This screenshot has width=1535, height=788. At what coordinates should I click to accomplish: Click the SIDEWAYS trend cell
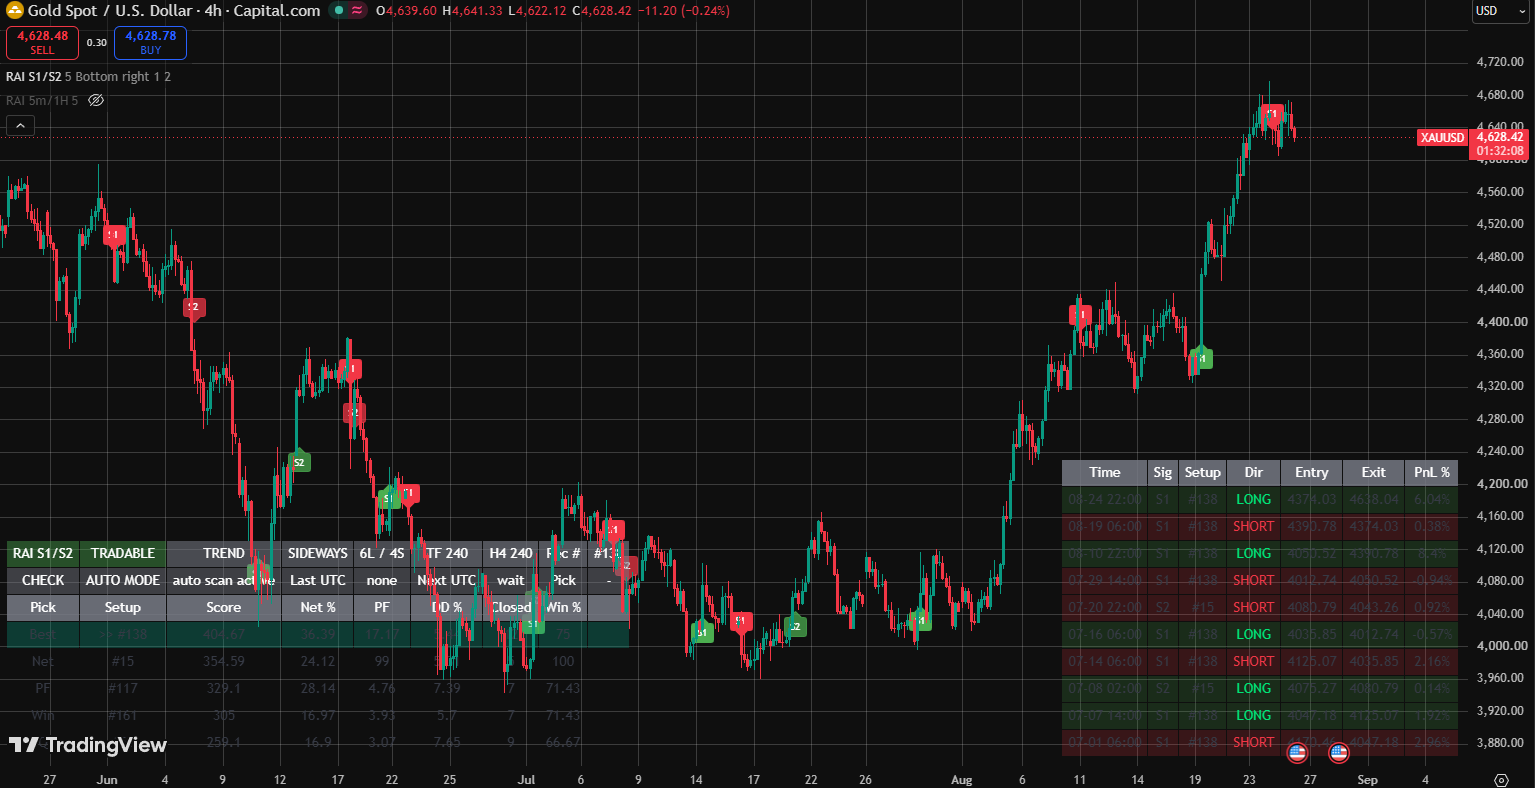click(x=318, y=553)
